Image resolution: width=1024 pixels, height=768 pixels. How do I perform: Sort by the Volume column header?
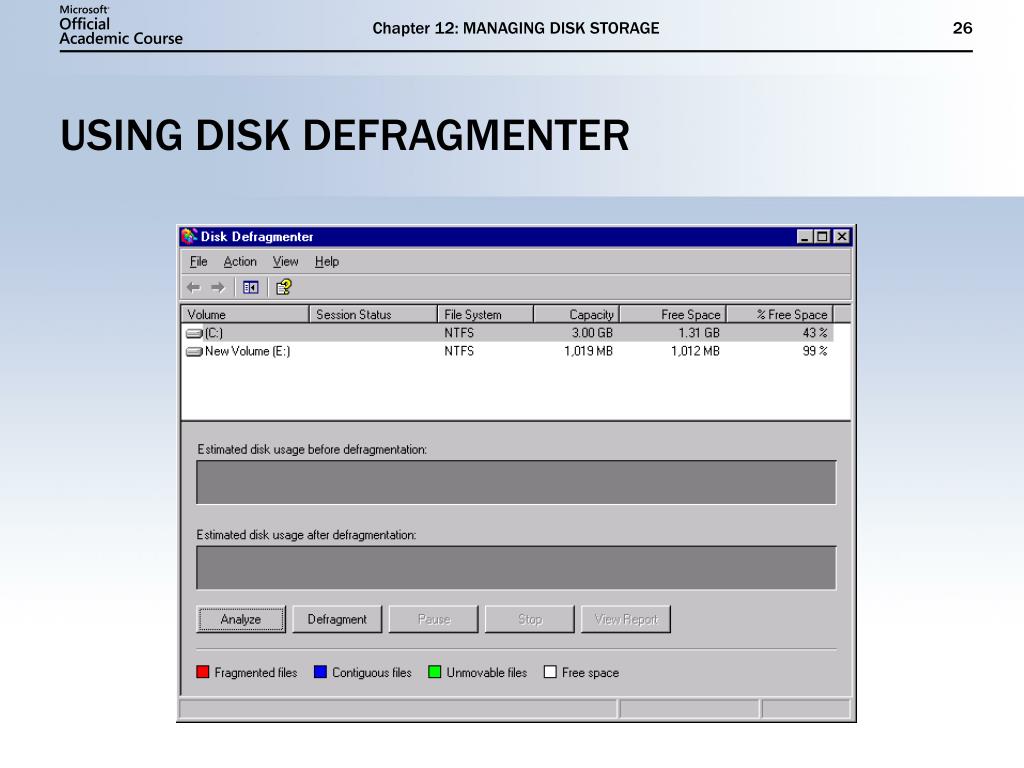pos(245,314)
